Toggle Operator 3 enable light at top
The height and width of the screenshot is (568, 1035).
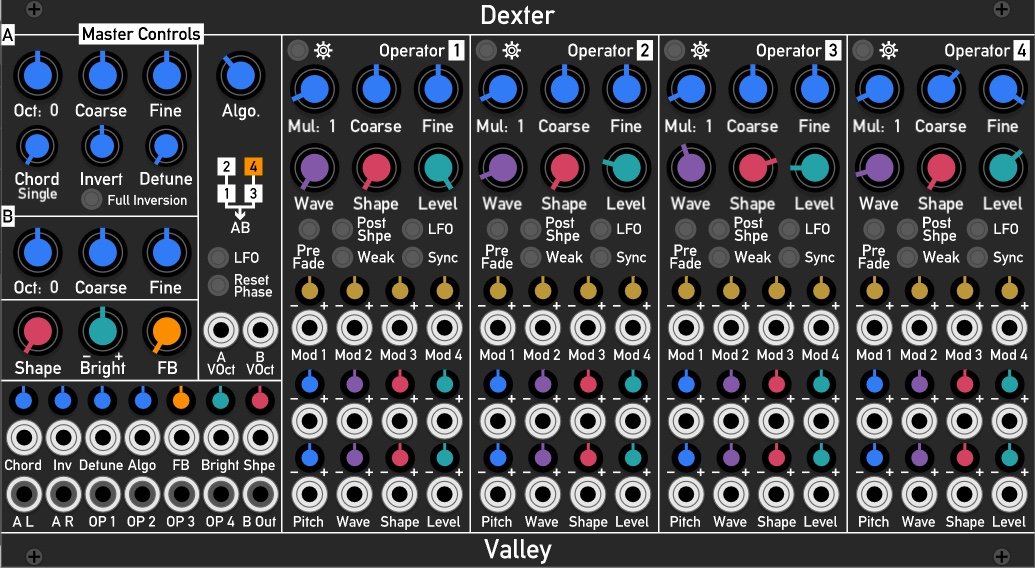coord(675,50)
